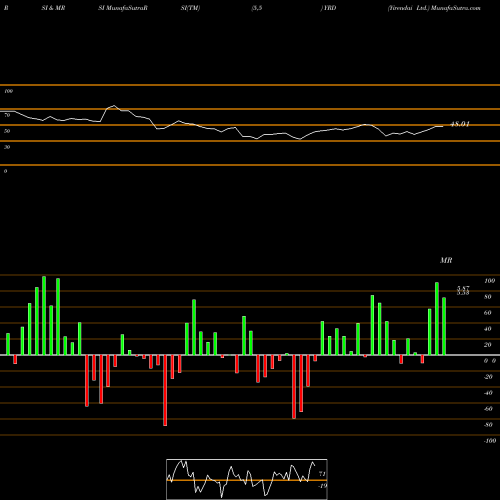Viewport: 500px width, 500px height.
Task: Click the RSI value label '48.01'
Action: pos(460,124)
